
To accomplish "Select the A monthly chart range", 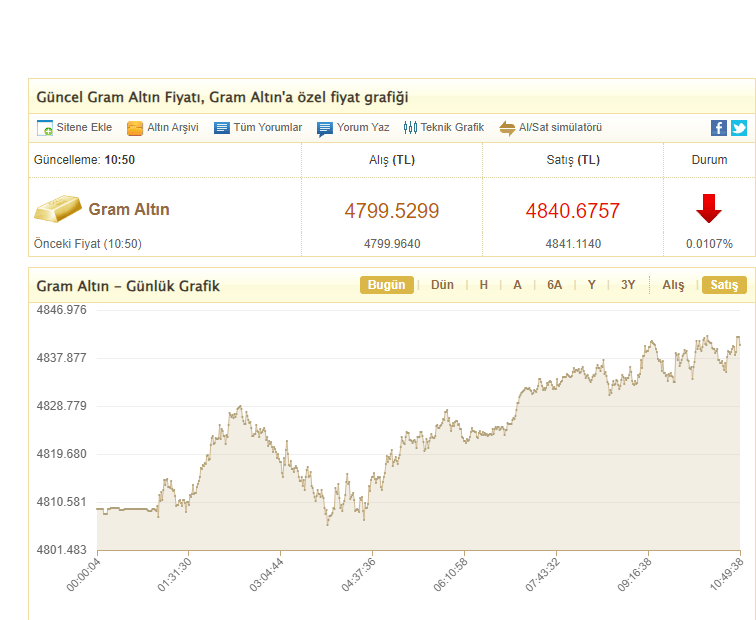I will [x=517, y=285].
